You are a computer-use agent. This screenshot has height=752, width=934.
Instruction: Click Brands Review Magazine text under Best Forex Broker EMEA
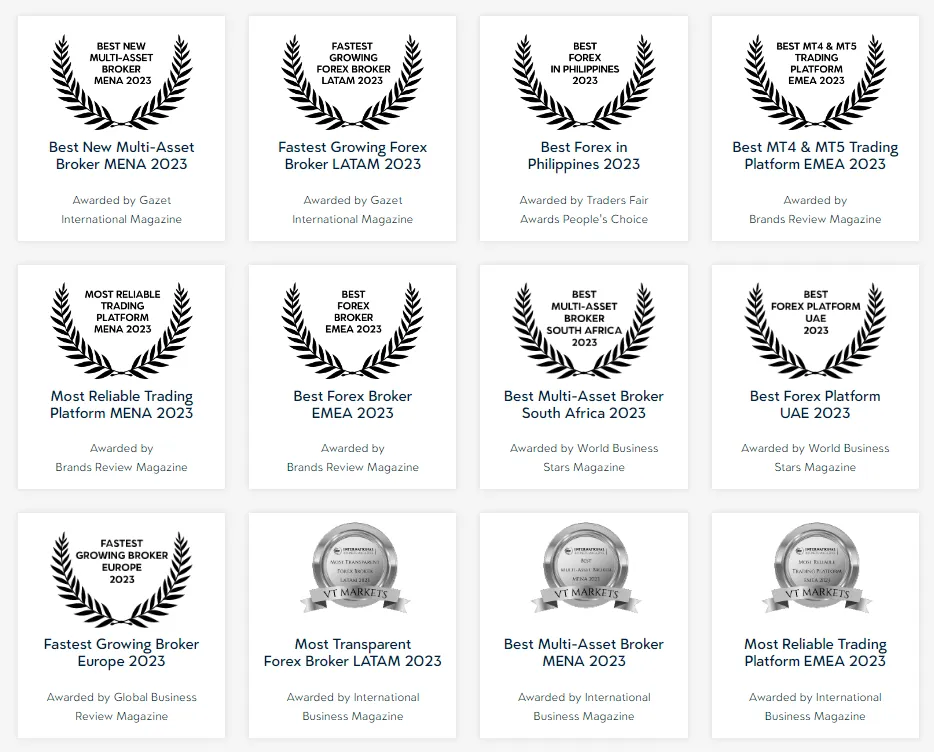tap(353, 458)
